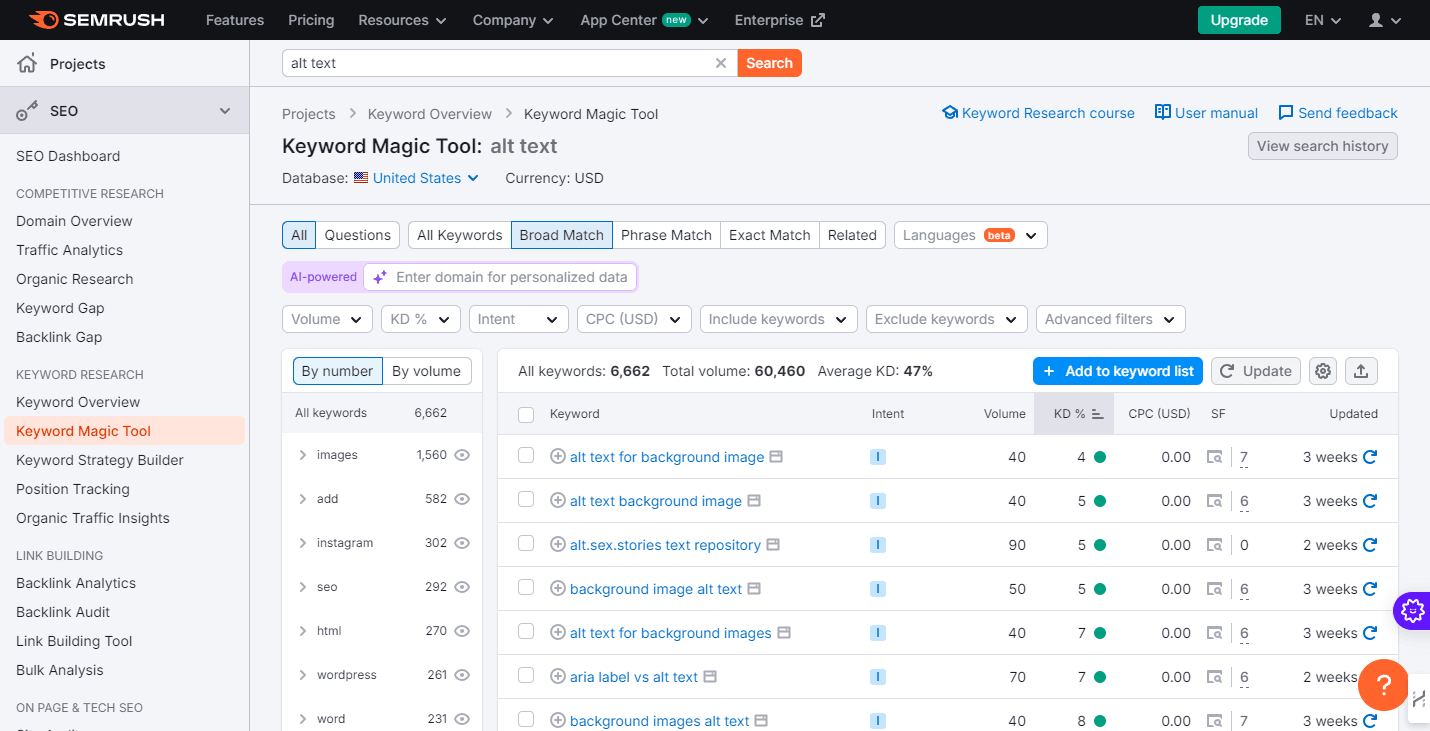The width and height of the screenshot is (1430, 731).
Task: Click the Semrush logo
Action: tap(96, 20)
